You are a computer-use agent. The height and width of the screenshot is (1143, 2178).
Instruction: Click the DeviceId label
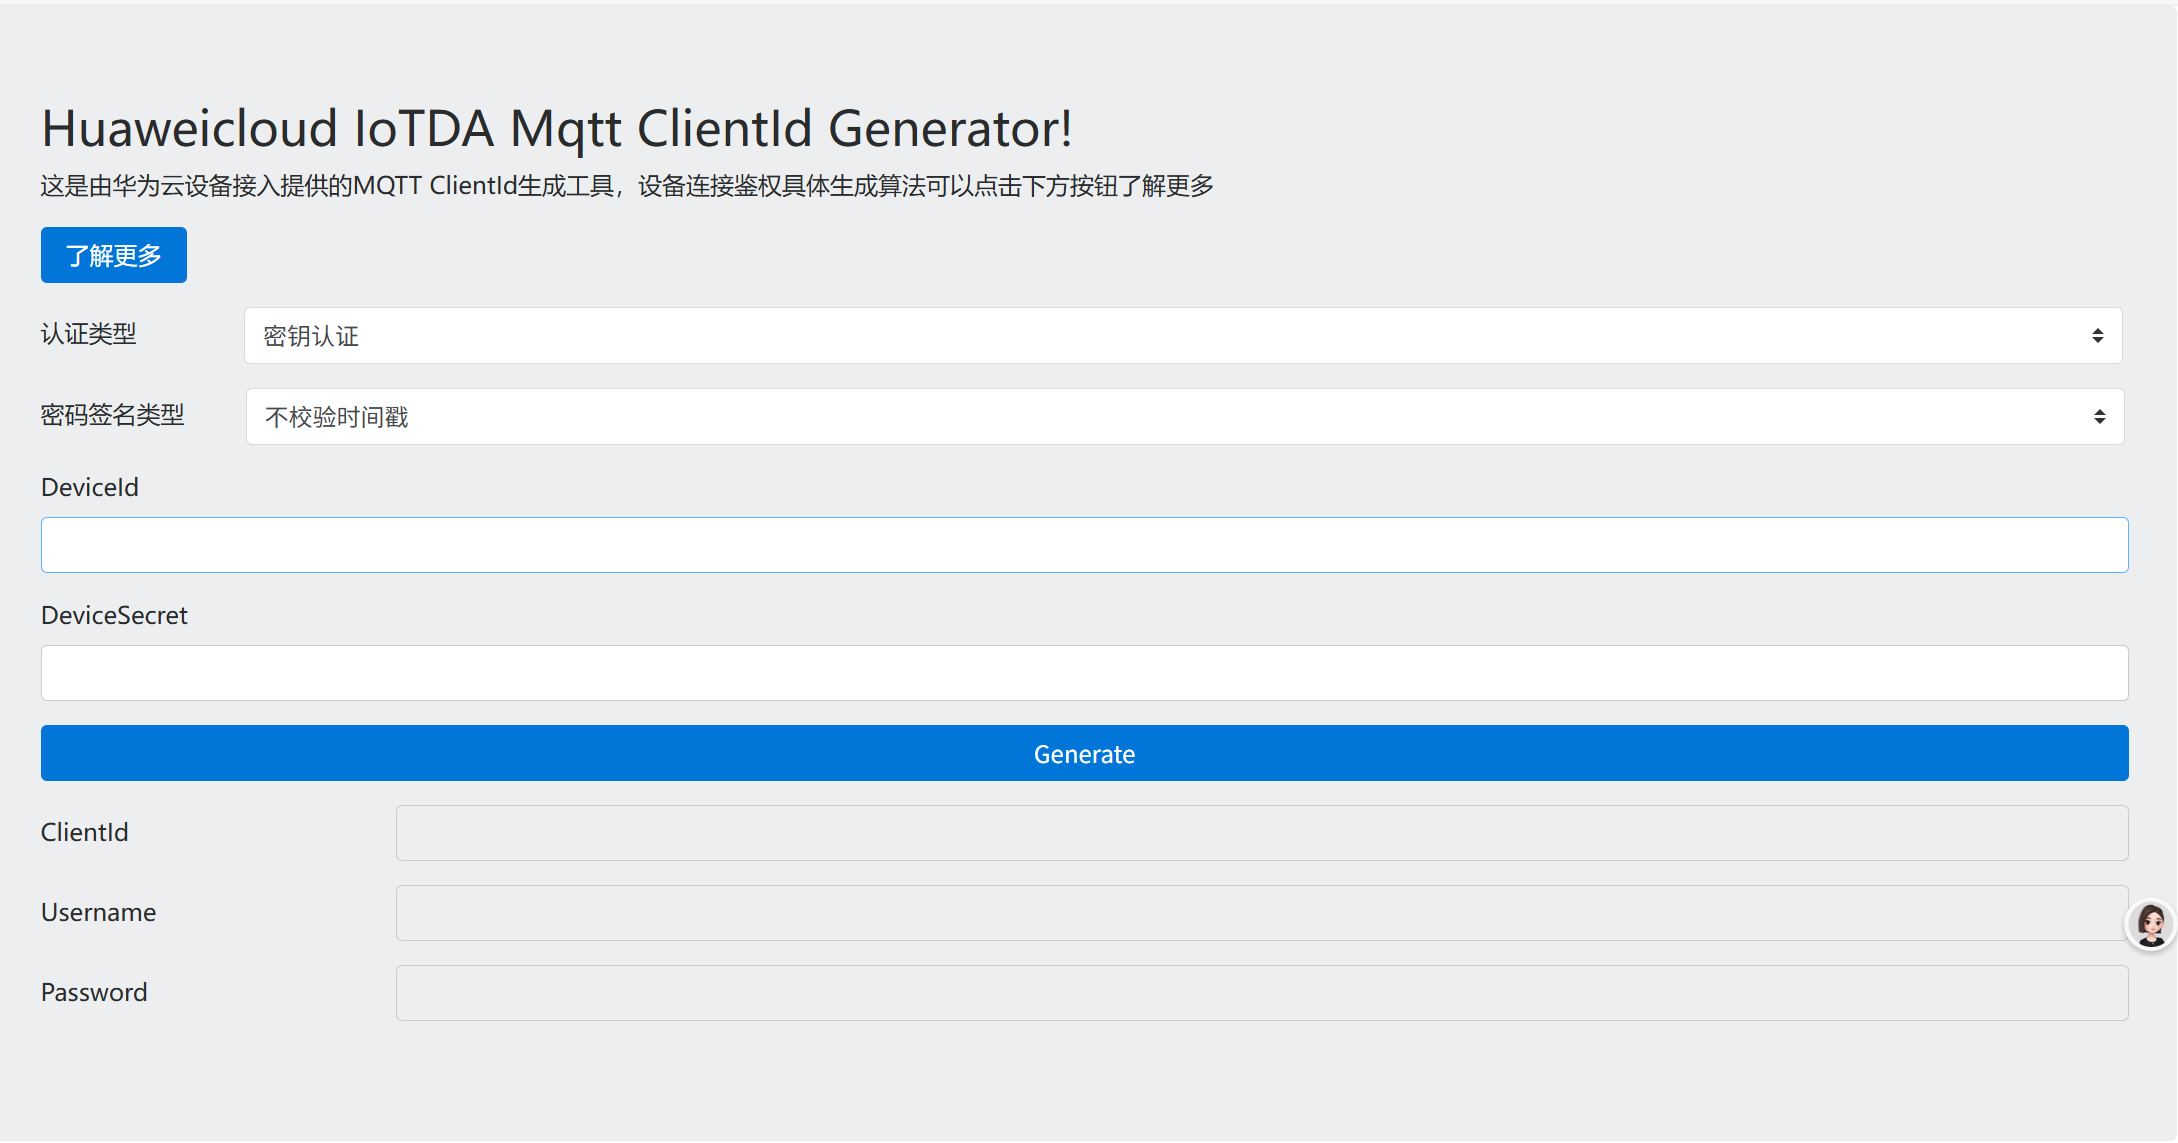click(x=90, y=487)
